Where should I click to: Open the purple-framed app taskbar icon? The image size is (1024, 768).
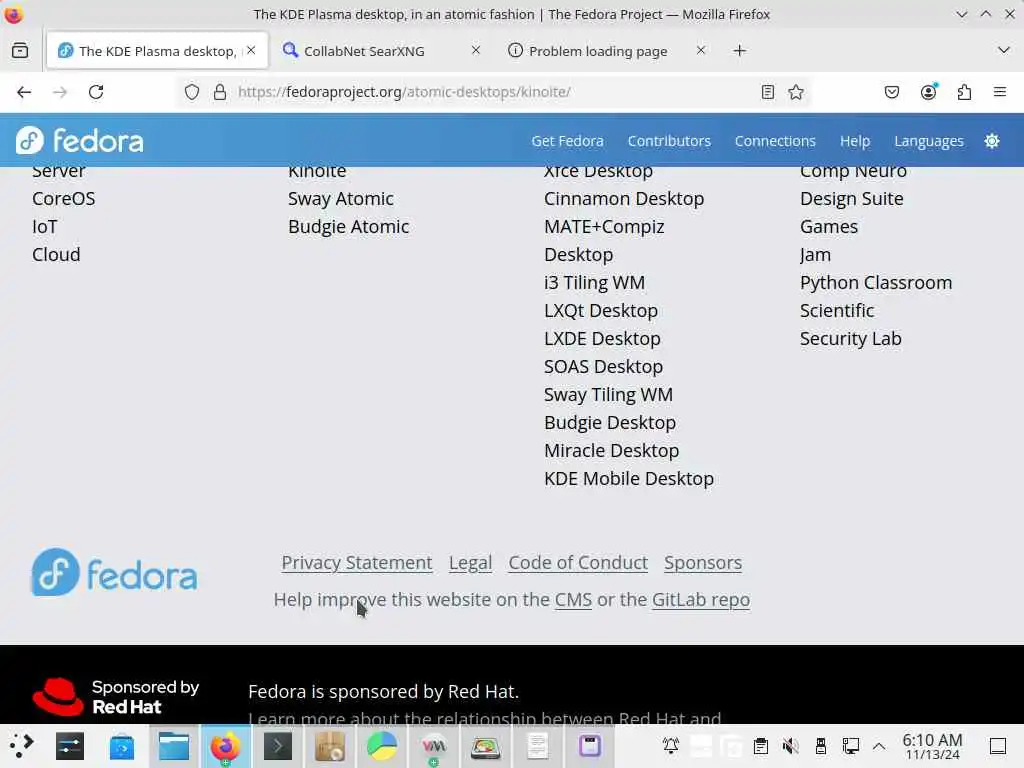(590, 746)
